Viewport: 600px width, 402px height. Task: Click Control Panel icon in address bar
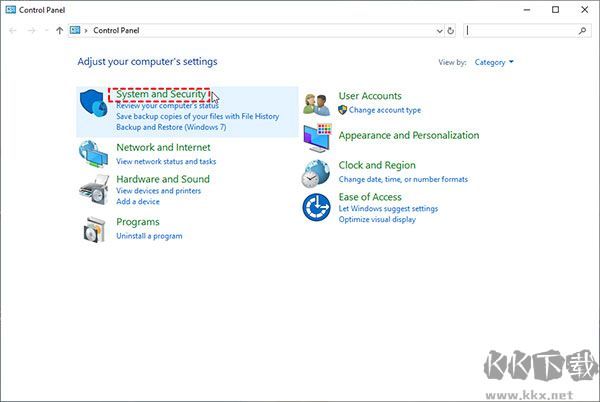pyautogui.click(x=75, y=30)
